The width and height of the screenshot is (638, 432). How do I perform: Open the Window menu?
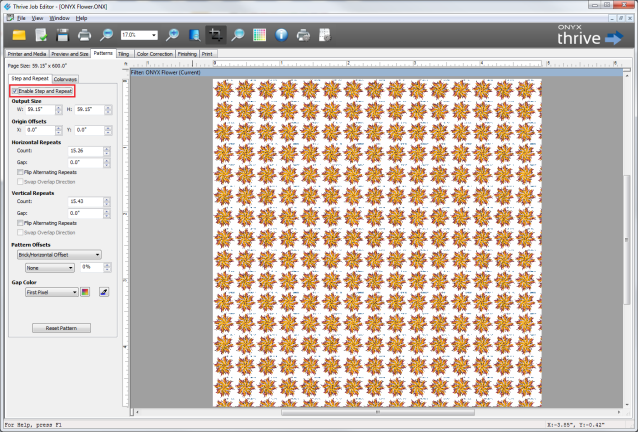(x=59, y=18)
